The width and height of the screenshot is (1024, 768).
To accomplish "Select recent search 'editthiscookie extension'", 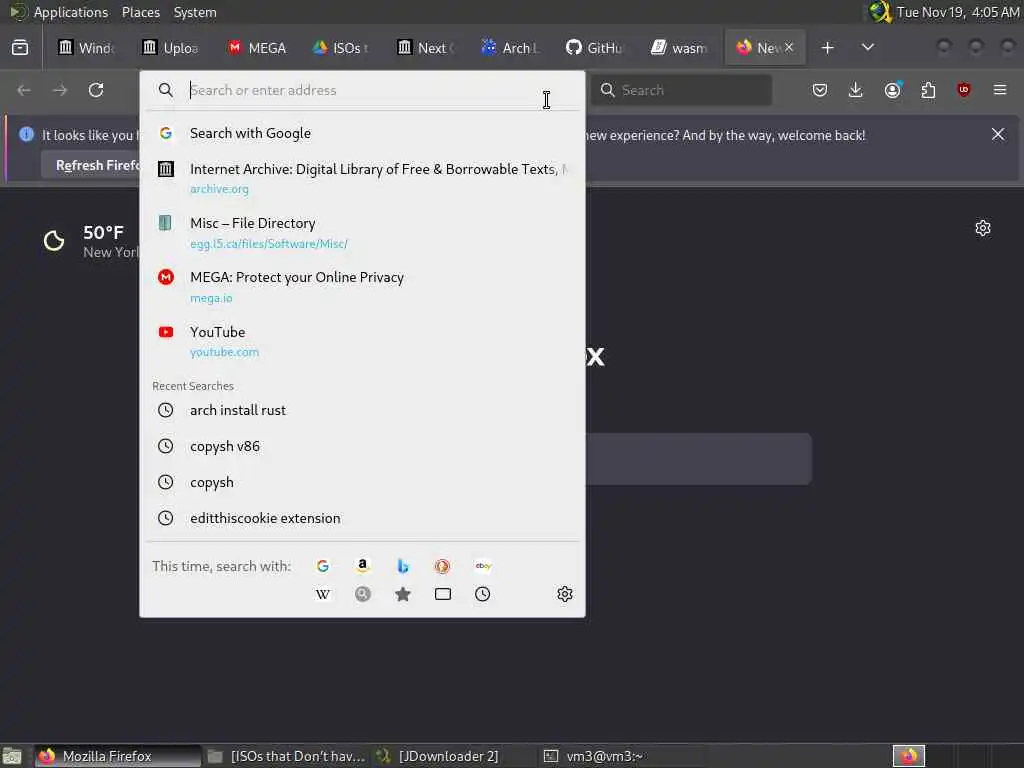I will coord(362,518).
